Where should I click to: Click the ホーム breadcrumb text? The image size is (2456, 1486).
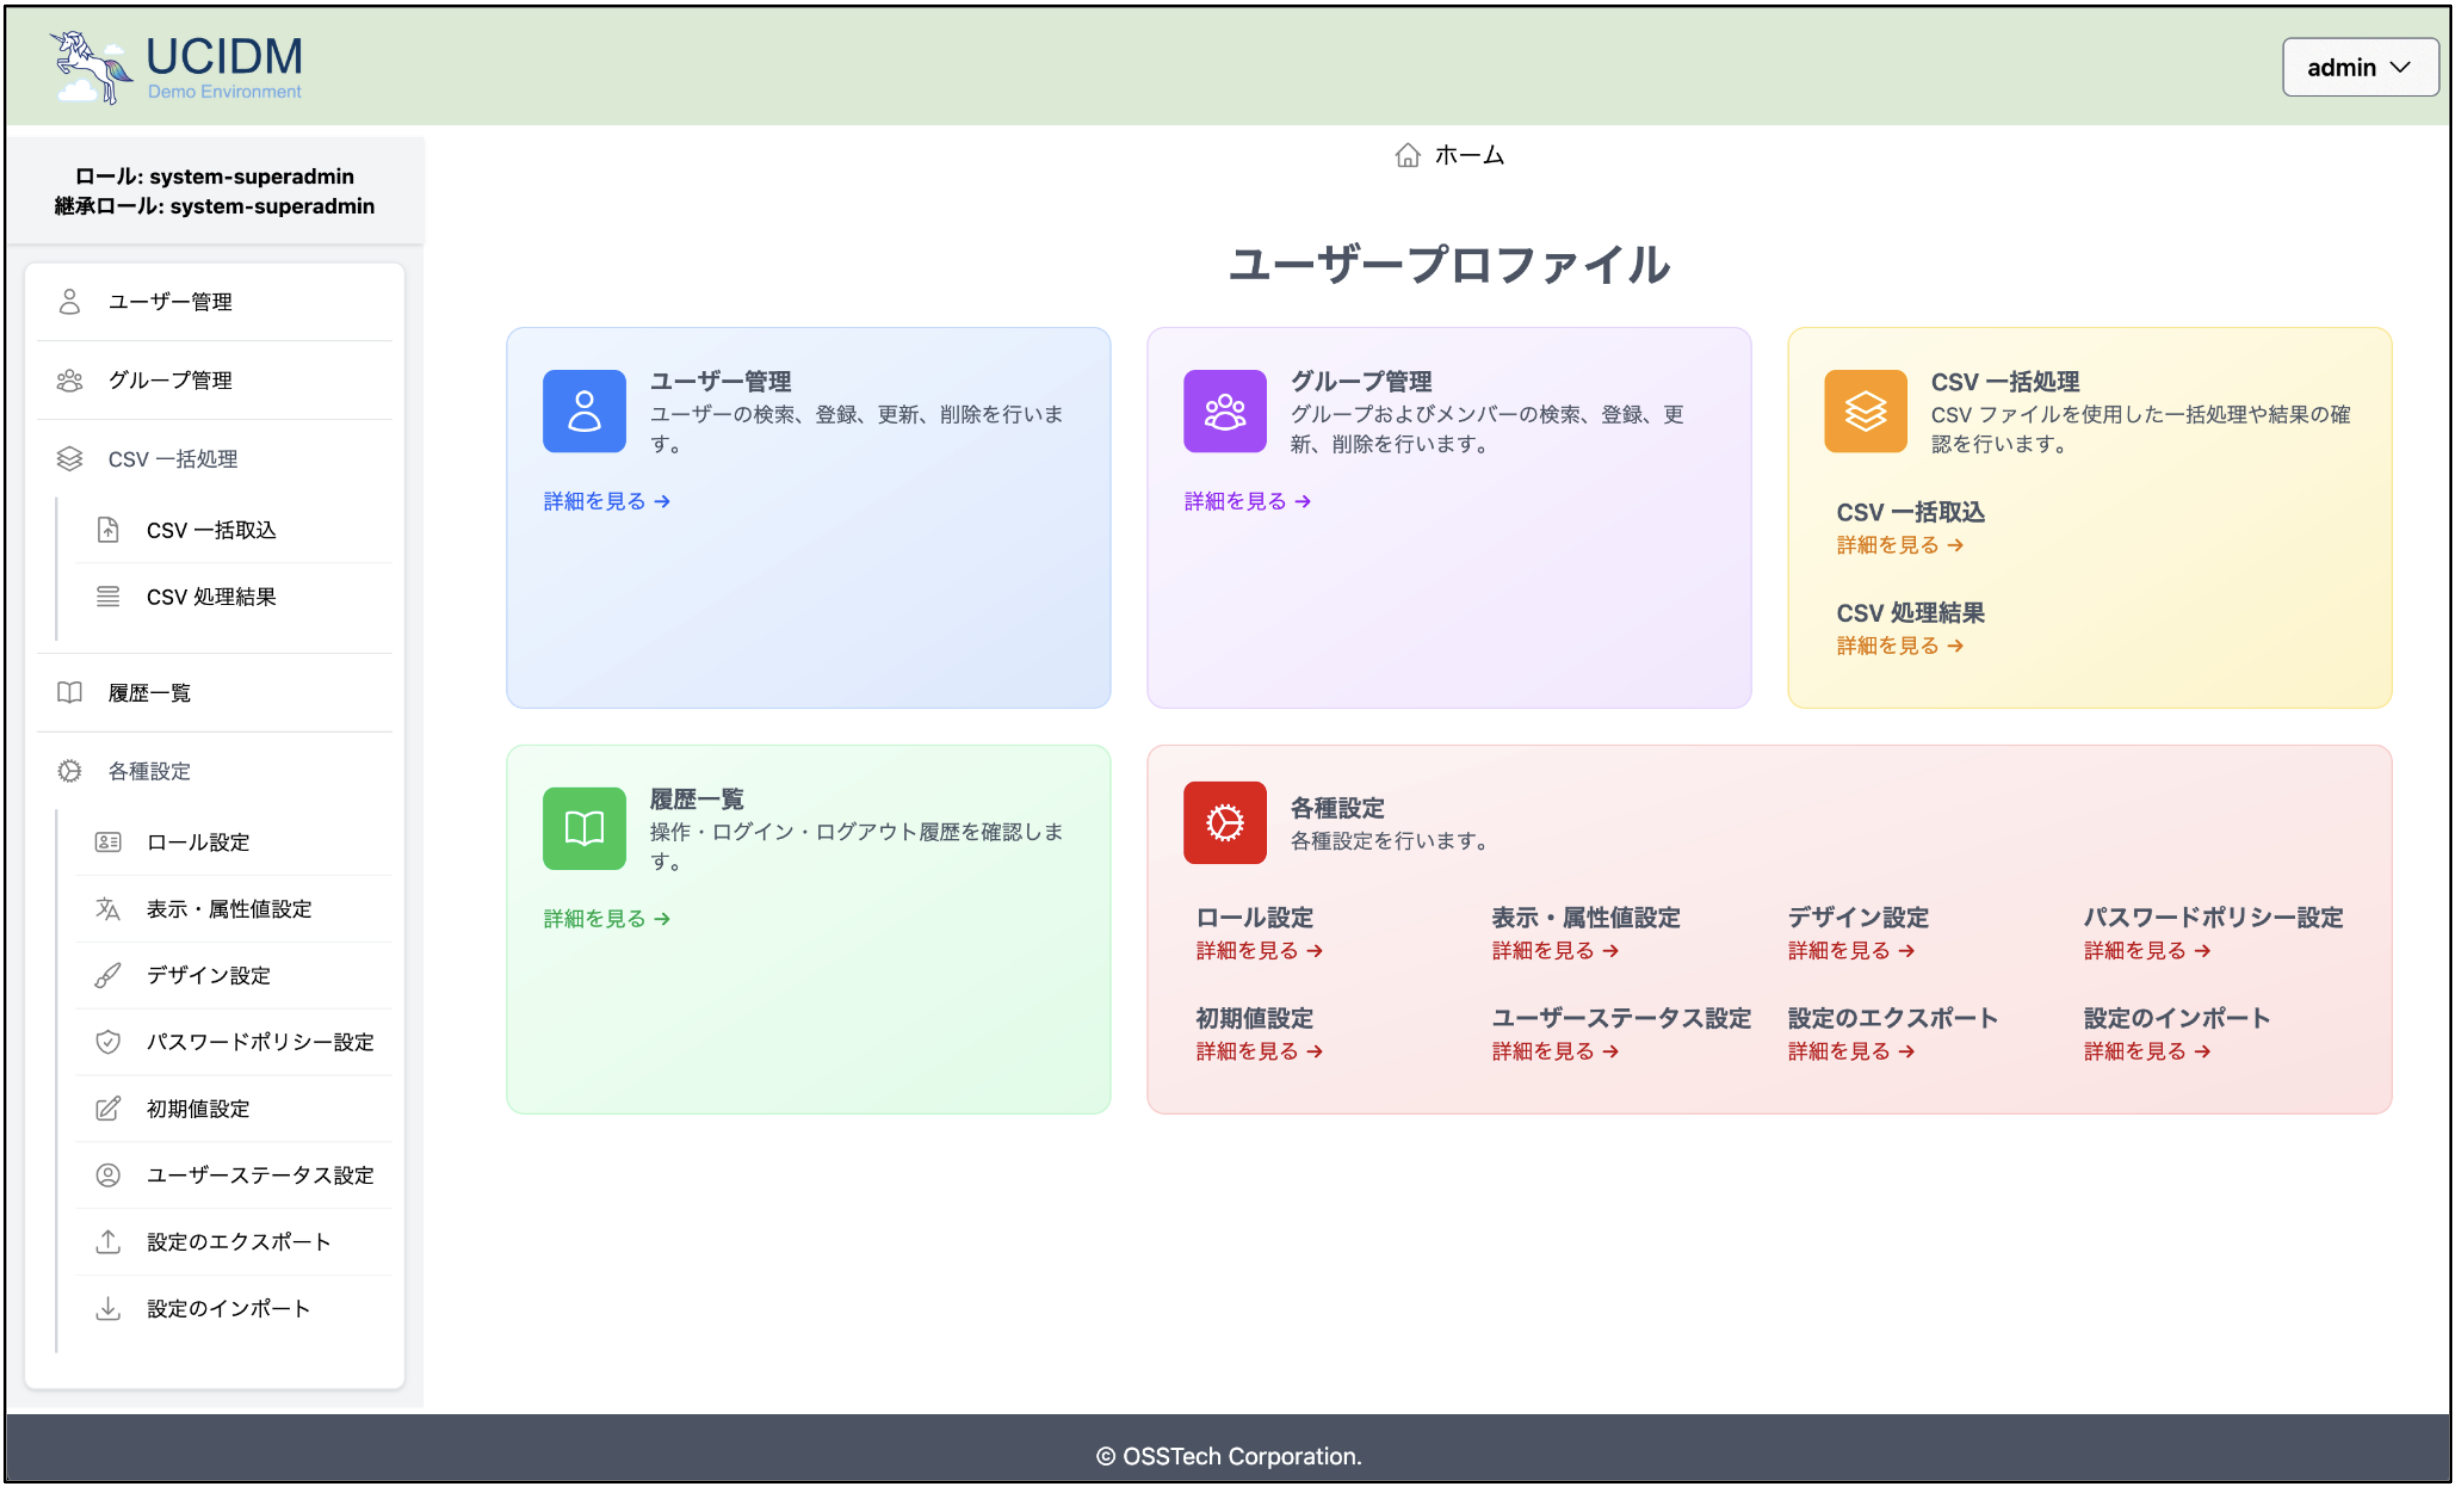1469,155
